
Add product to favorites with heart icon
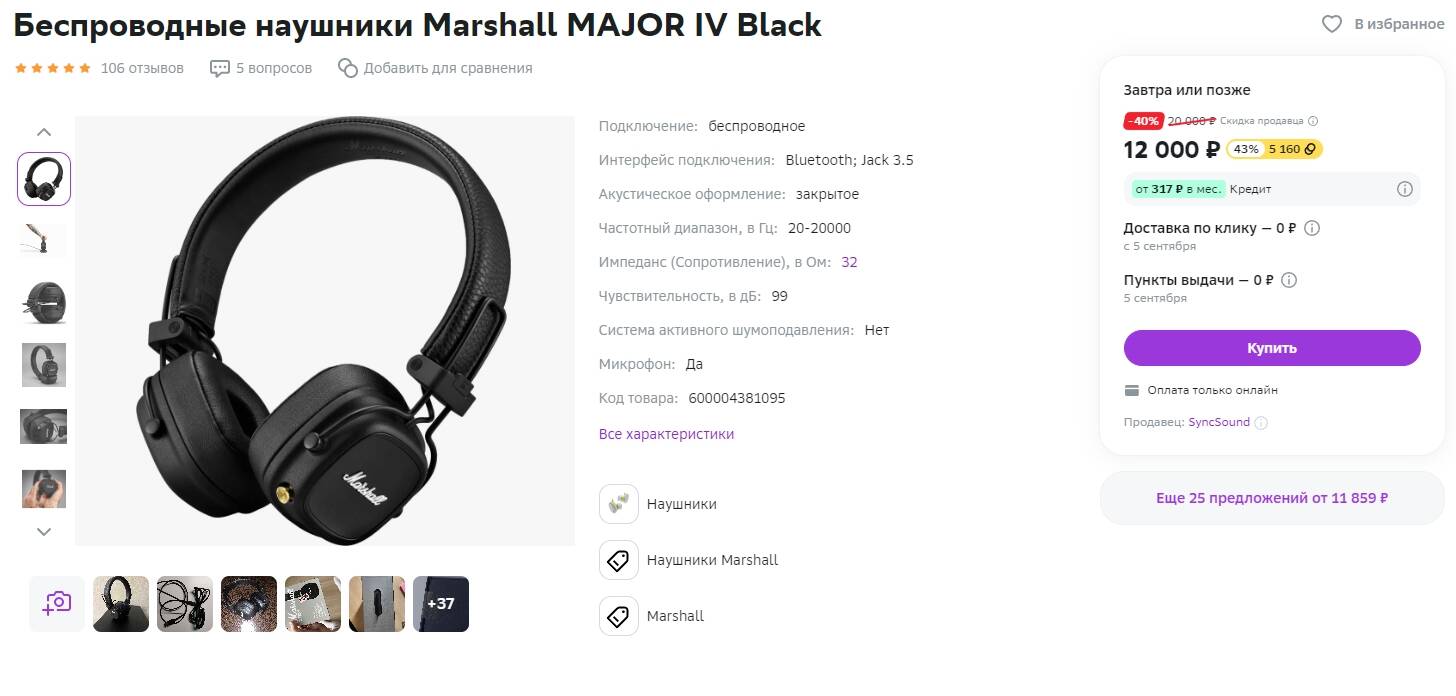click(1332, 24)
